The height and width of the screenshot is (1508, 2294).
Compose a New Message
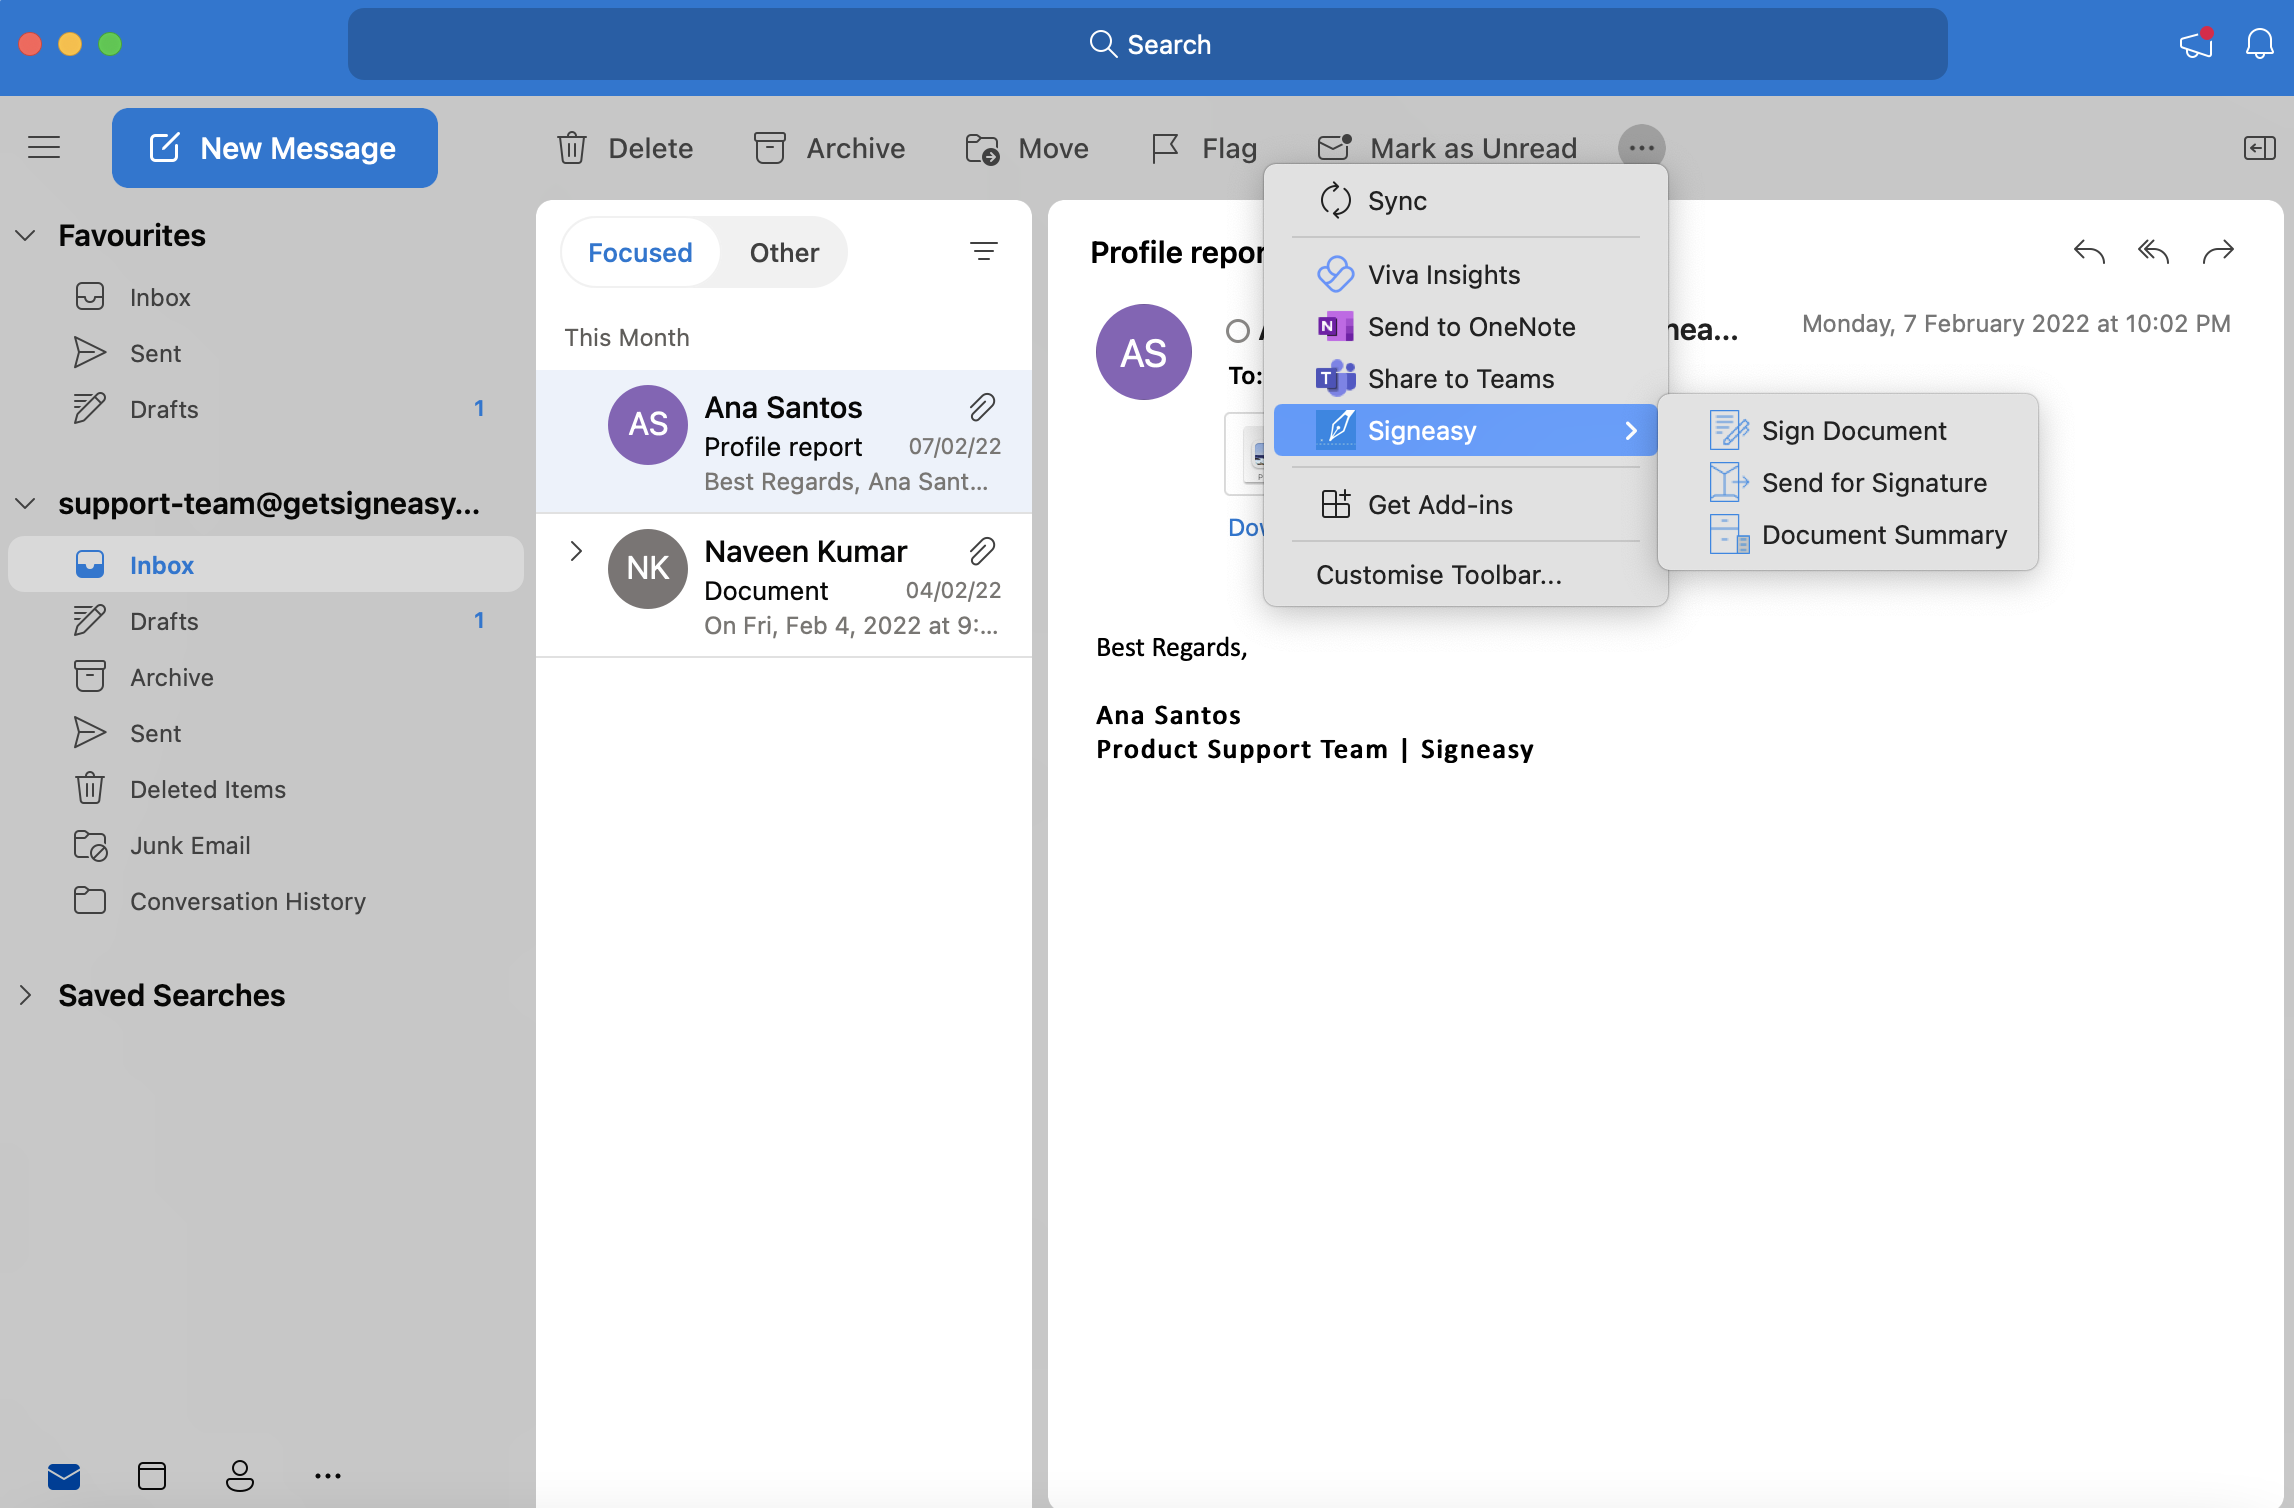[x=275, y=148]
